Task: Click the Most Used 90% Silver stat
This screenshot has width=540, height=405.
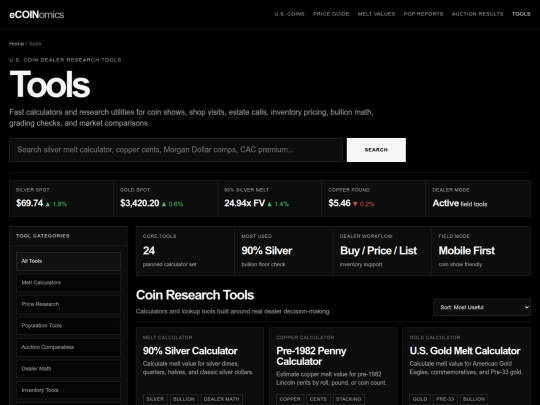Action: pyautogui.click(x=267, y=251)
